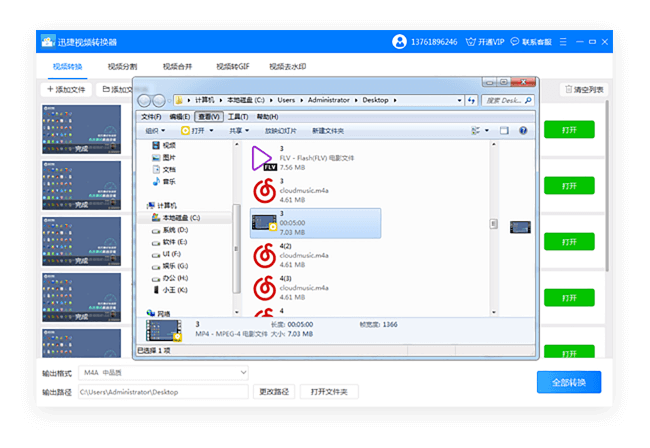Screen dimensions: 650x448
Task: Select the Office (H:) drive
Action: (170, 278)
